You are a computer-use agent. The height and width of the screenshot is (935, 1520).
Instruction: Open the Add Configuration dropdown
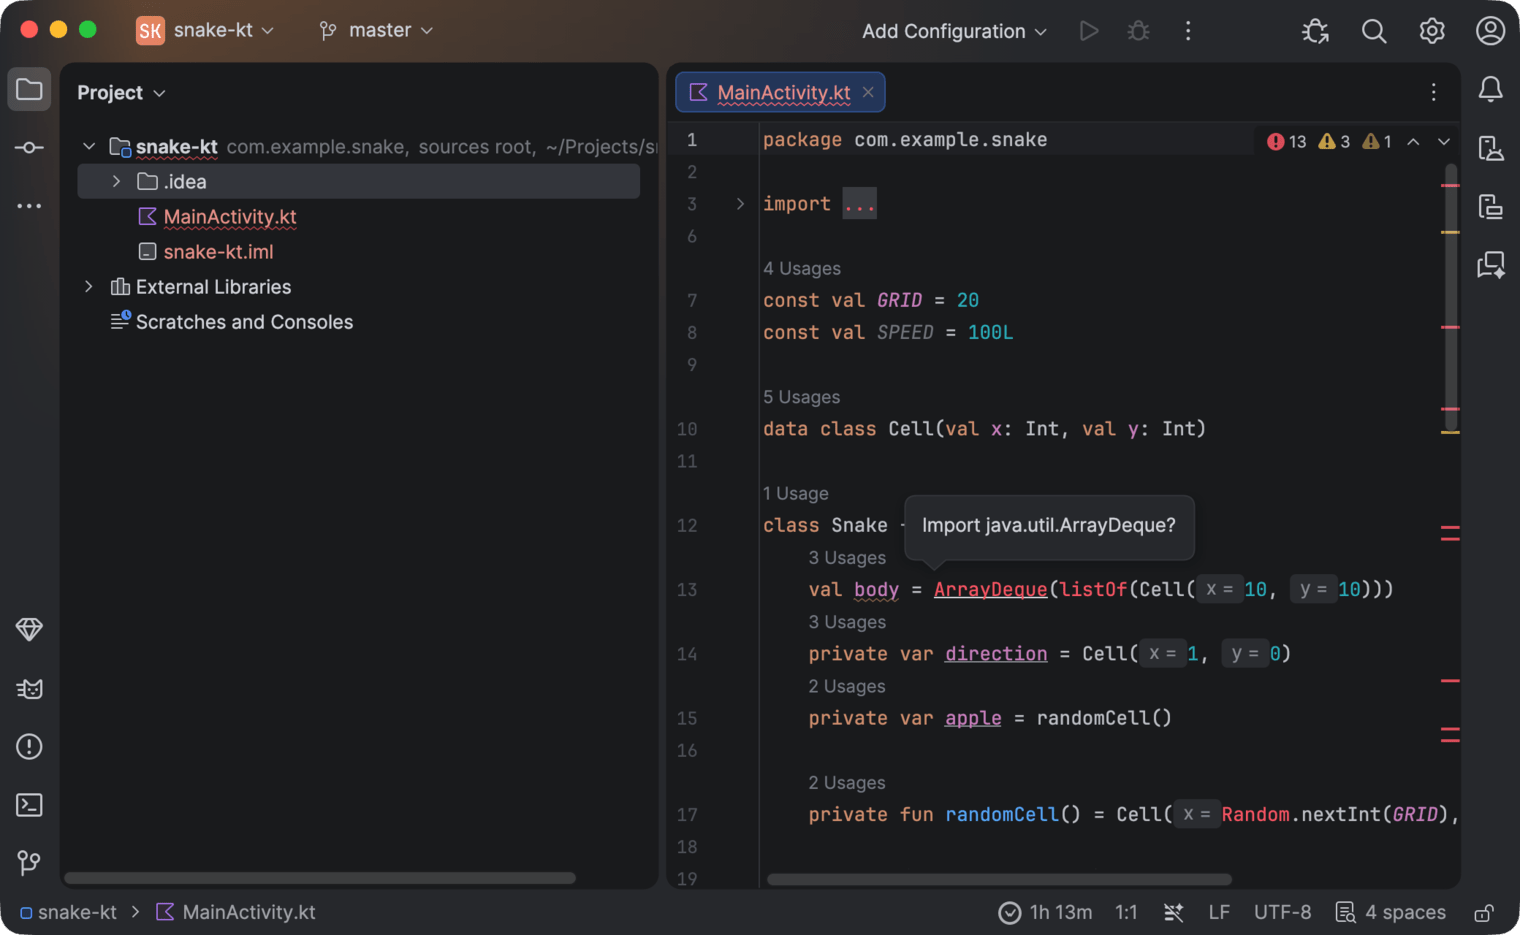[954, 31]
